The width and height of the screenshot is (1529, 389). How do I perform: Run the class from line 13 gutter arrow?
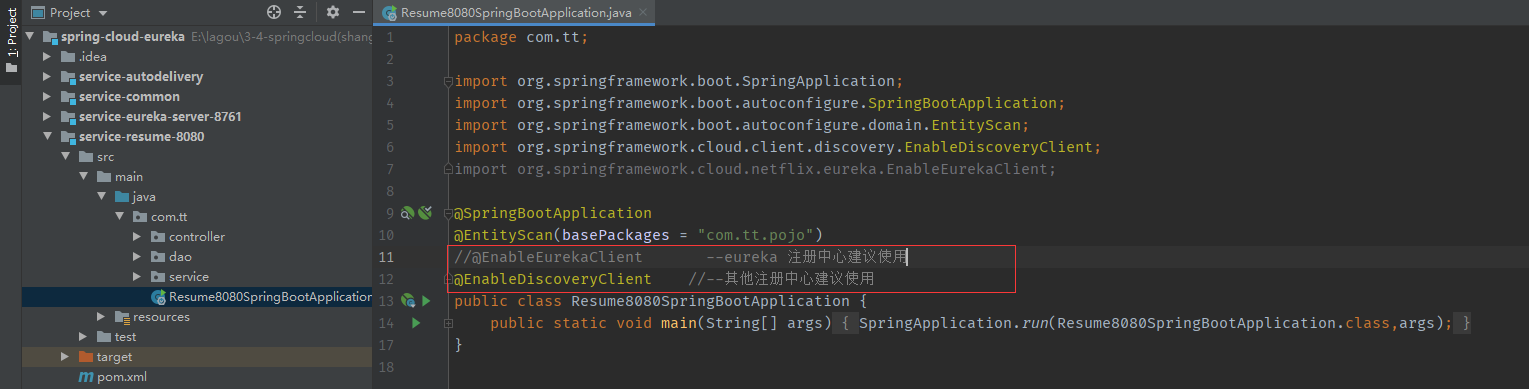point(426,300)
